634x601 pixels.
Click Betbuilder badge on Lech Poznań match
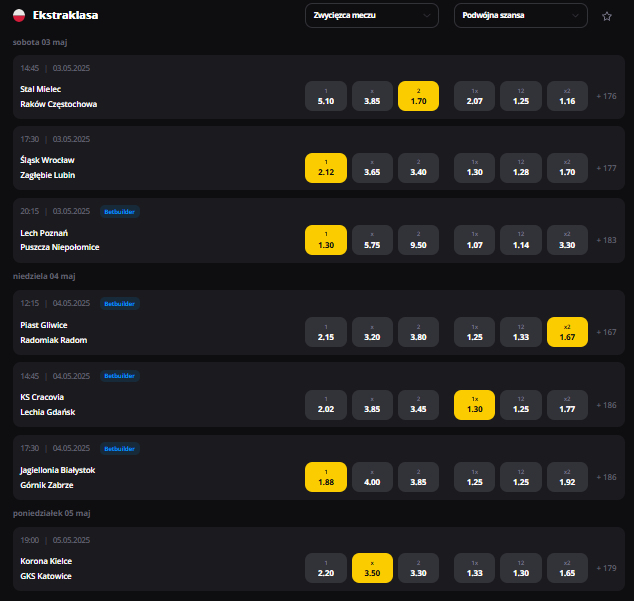(x=120, y=212)
